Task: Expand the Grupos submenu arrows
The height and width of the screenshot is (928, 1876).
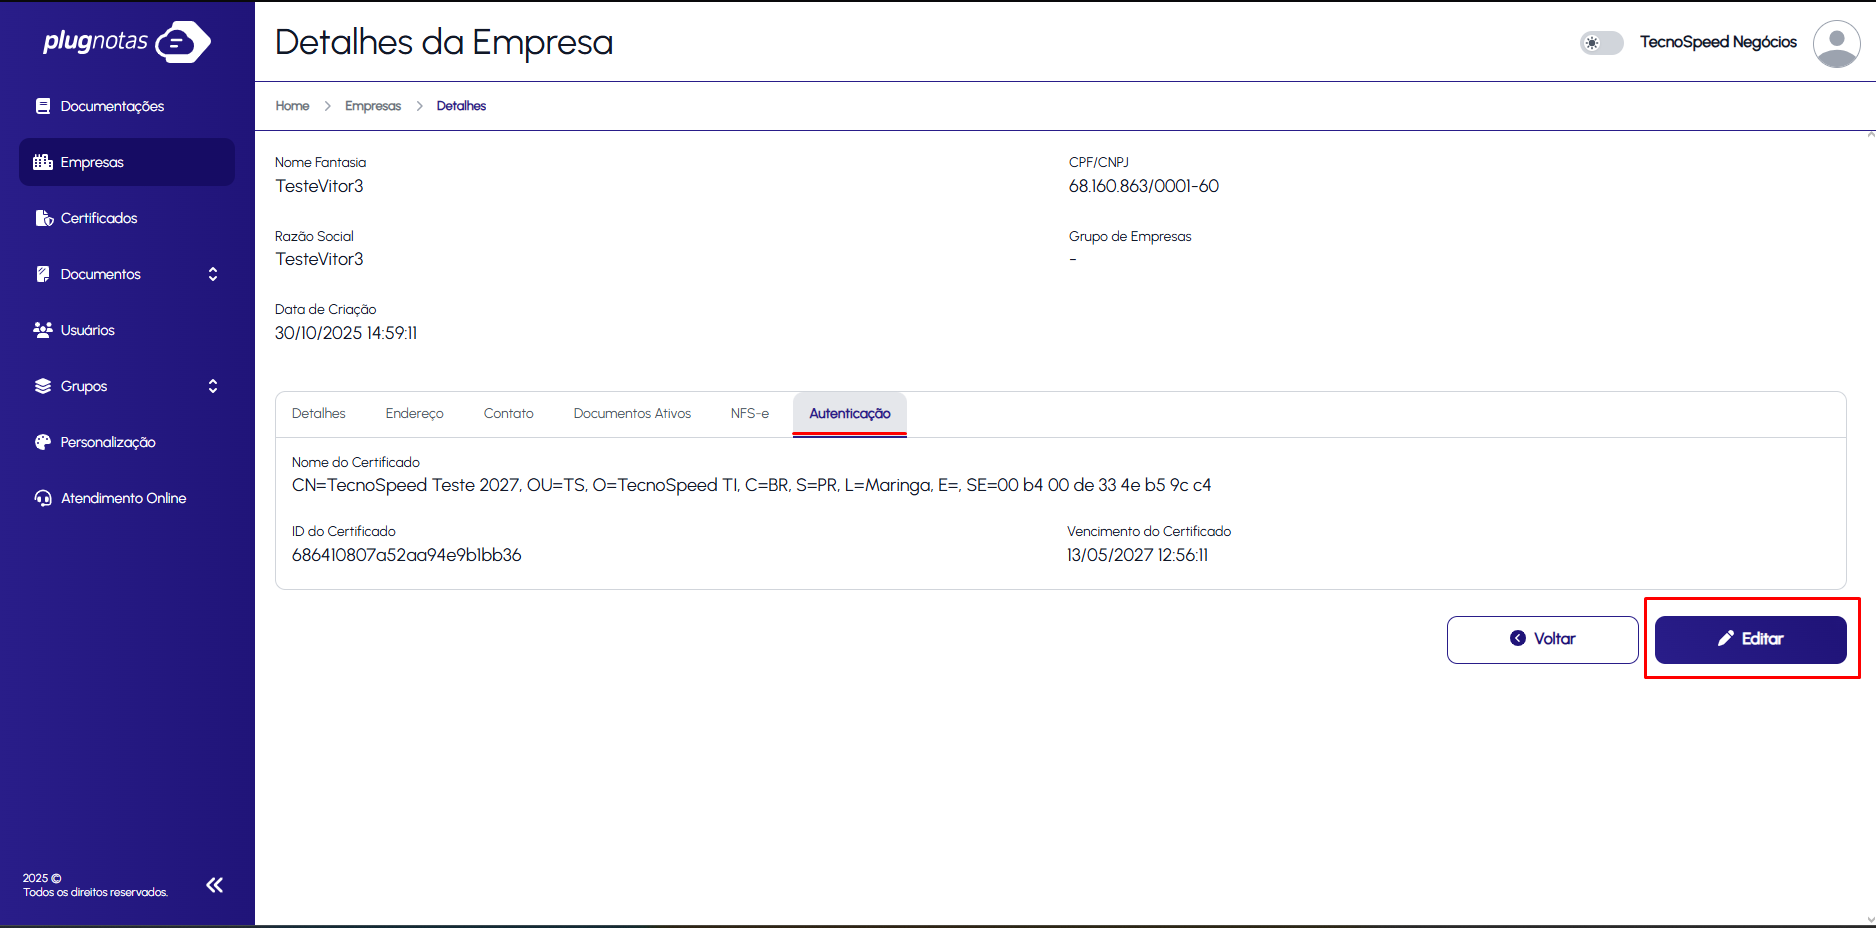Action: pyautogui.click(x=213, y=386)
